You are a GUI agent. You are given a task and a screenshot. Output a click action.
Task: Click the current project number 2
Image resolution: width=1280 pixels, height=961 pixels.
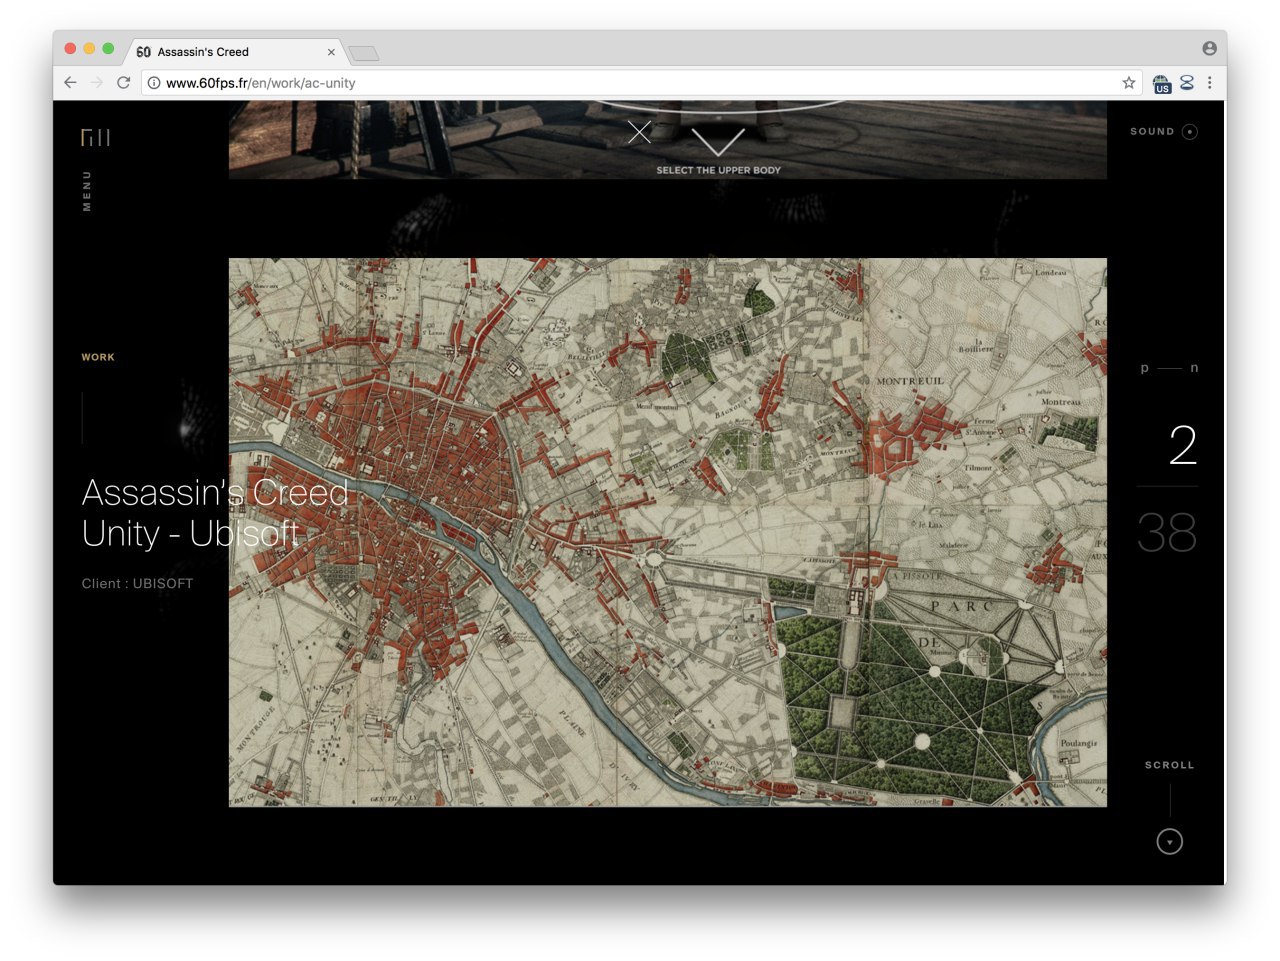click(1183, 445)
